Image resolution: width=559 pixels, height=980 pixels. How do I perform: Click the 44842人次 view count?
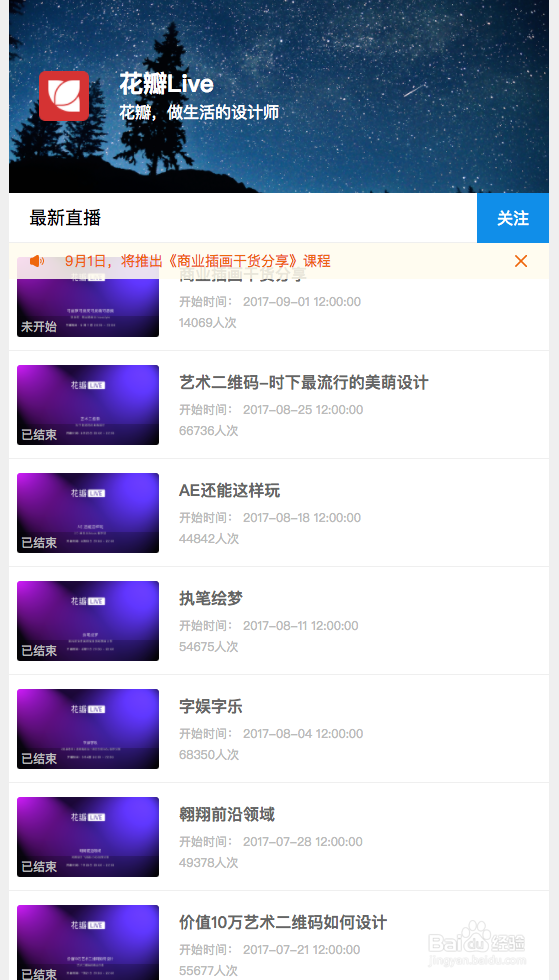click(209, 539)
